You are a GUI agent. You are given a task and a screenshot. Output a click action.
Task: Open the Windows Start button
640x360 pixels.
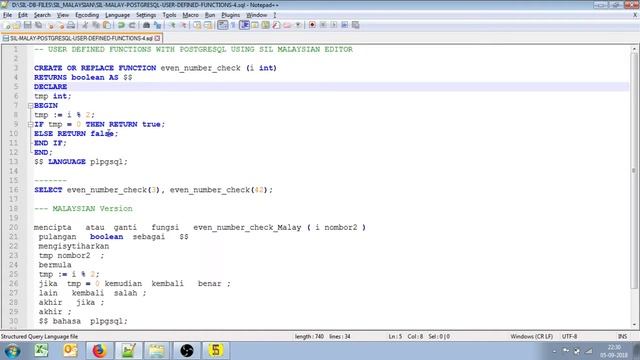pos(12,351)
